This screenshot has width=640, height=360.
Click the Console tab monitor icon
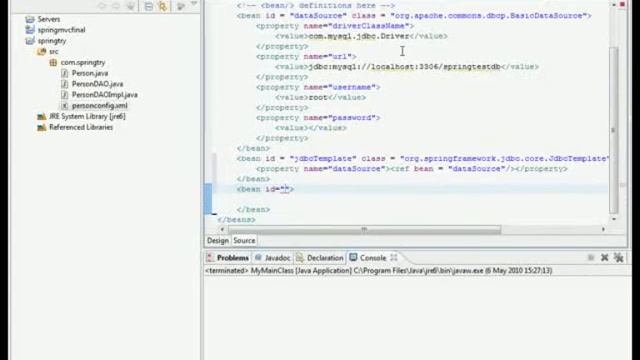click(353, 257)
